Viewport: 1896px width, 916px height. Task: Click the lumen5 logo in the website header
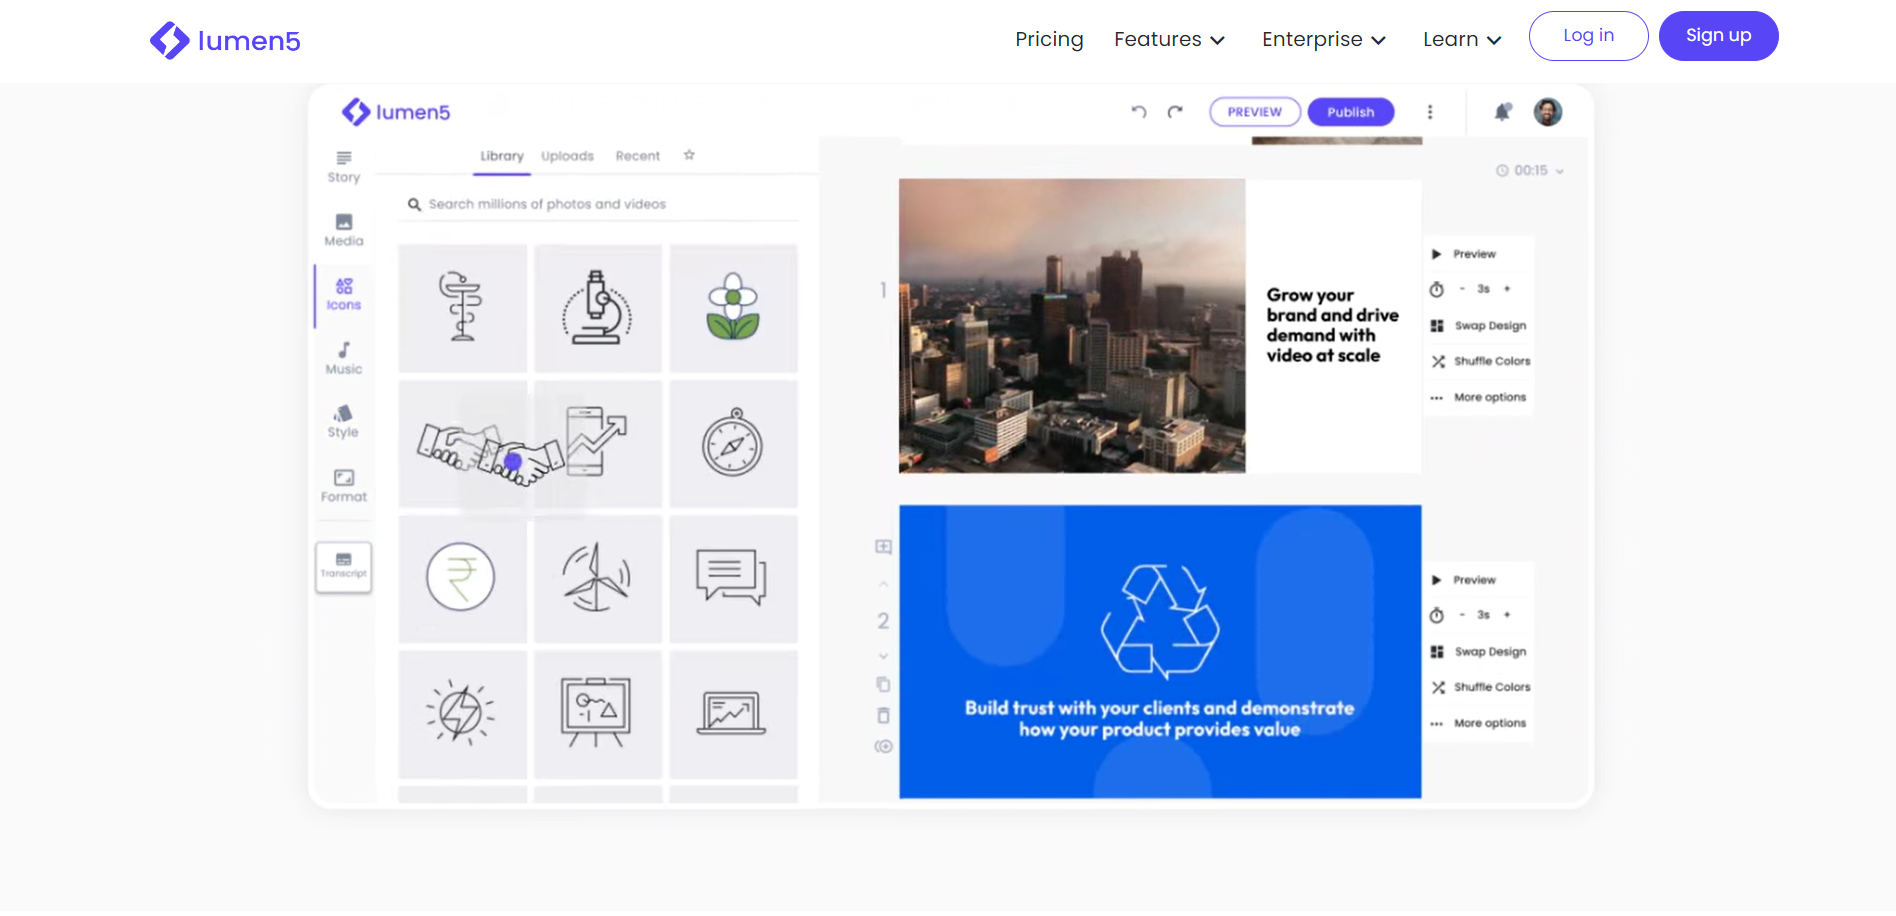pos(225,40)
